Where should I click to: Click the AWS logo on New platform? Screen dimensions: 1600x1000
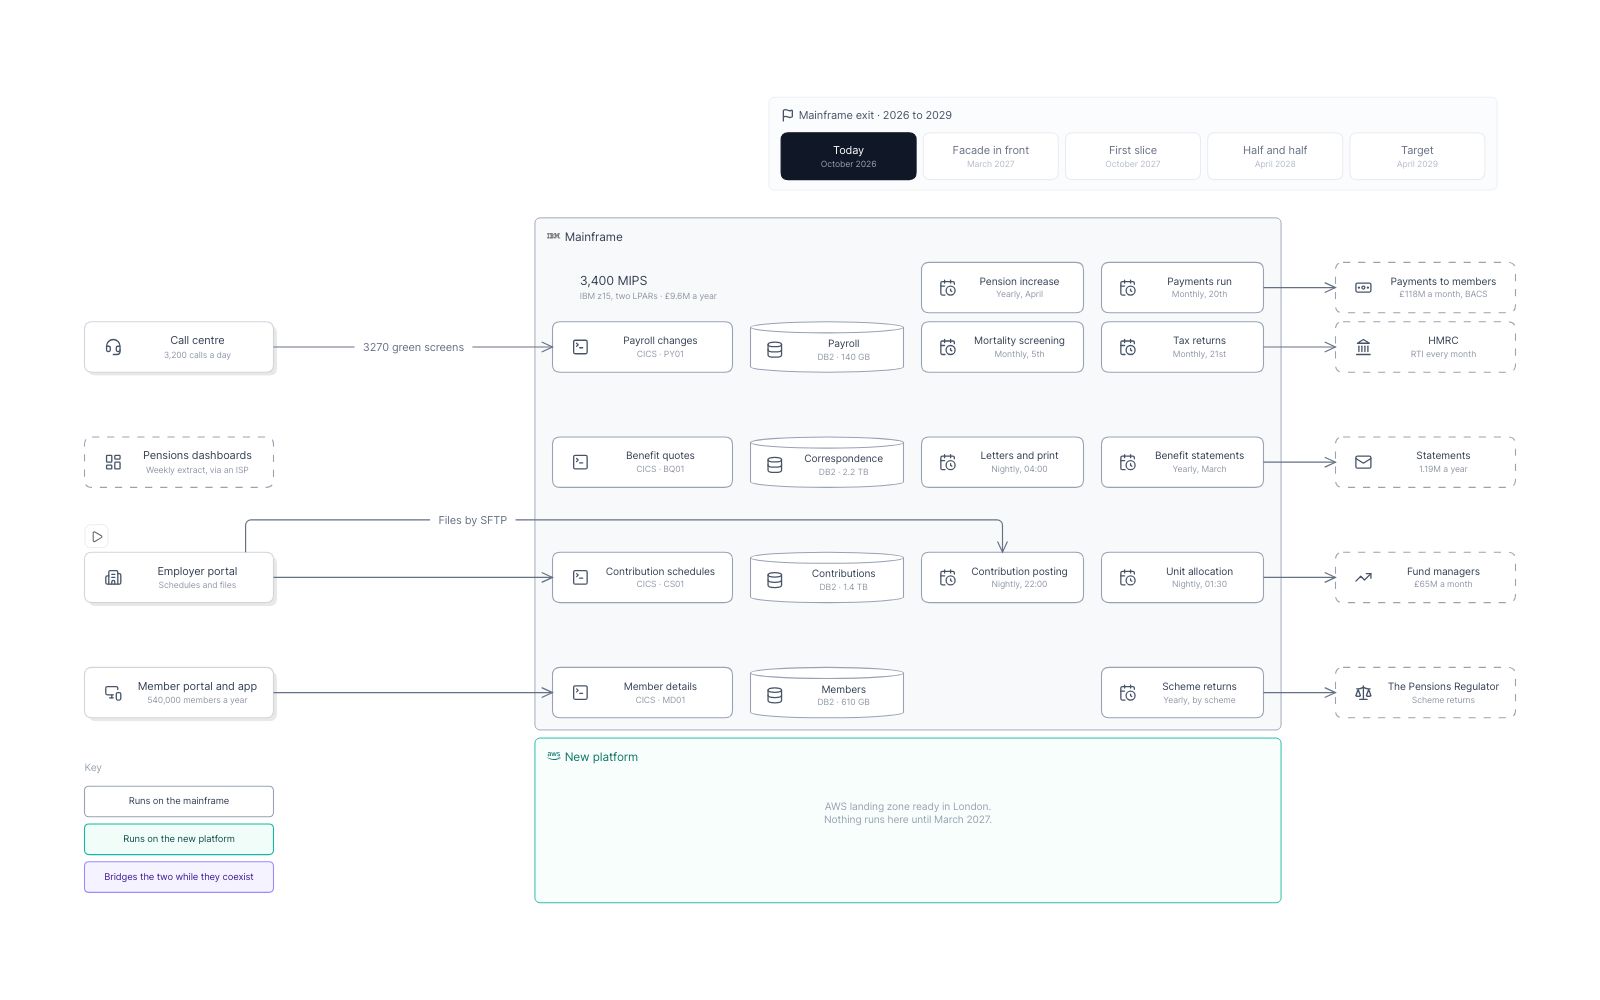click(x=553, y=756)
